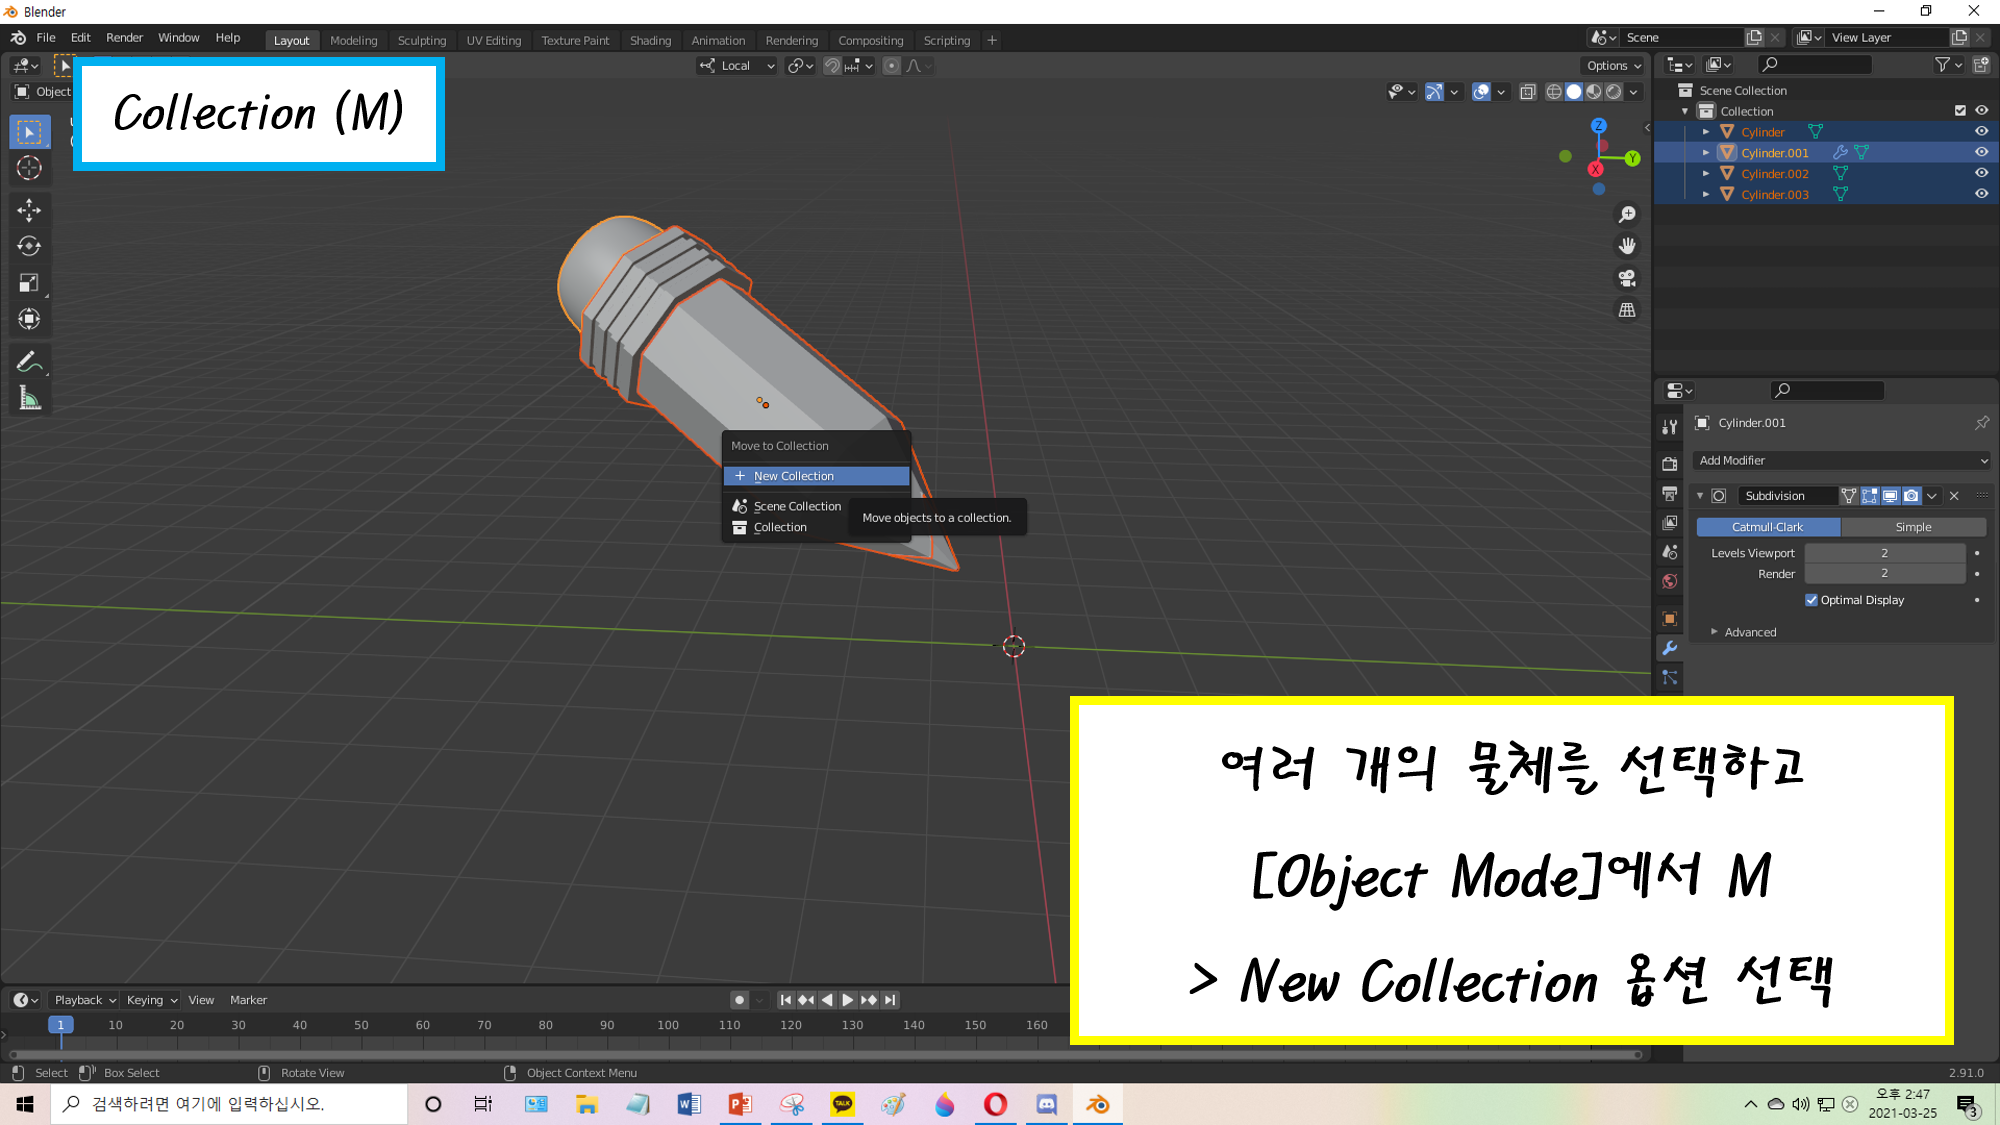Click the Simple subdivision type button
Viewport: 2000px width, 1125px height.
[x=1912, y=527]
